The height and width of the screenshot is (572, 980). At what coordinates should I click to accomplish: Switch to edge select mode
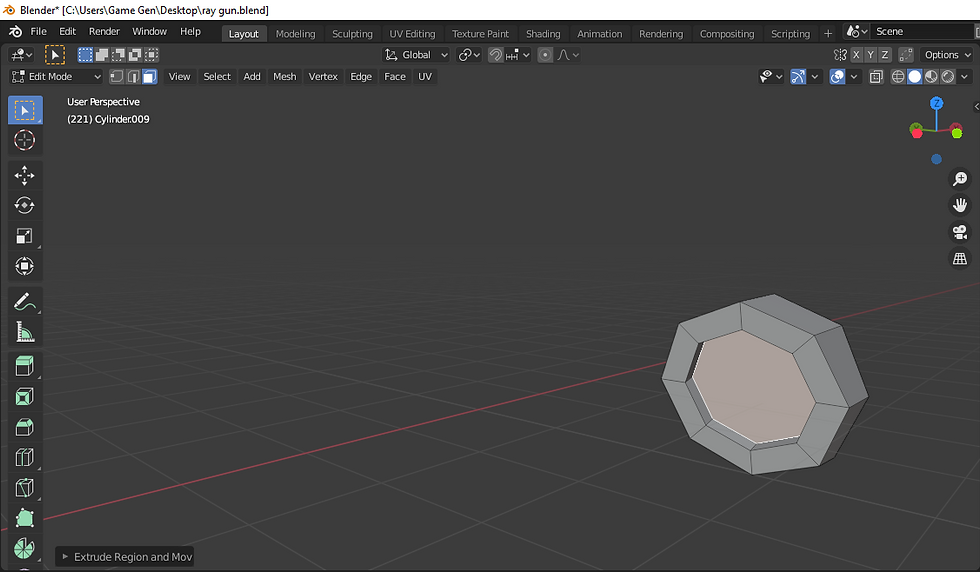point(133,76)
